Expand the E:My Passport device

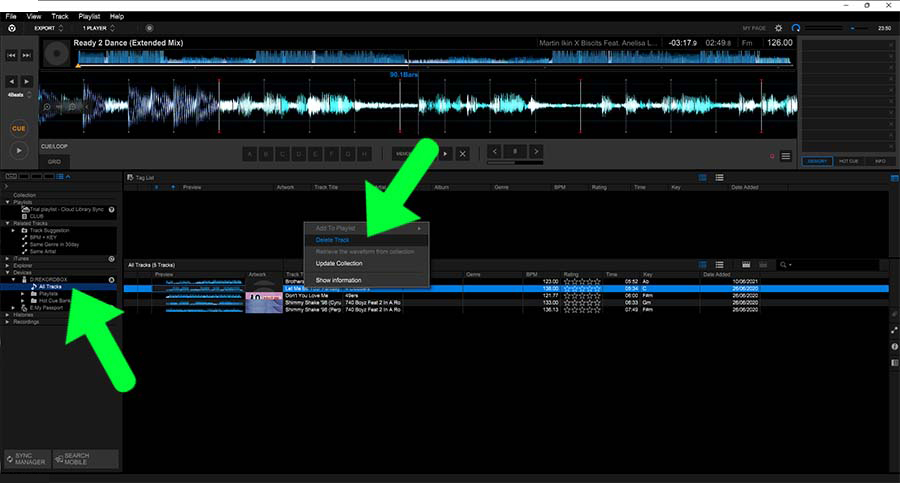click(x=14, y=308)
